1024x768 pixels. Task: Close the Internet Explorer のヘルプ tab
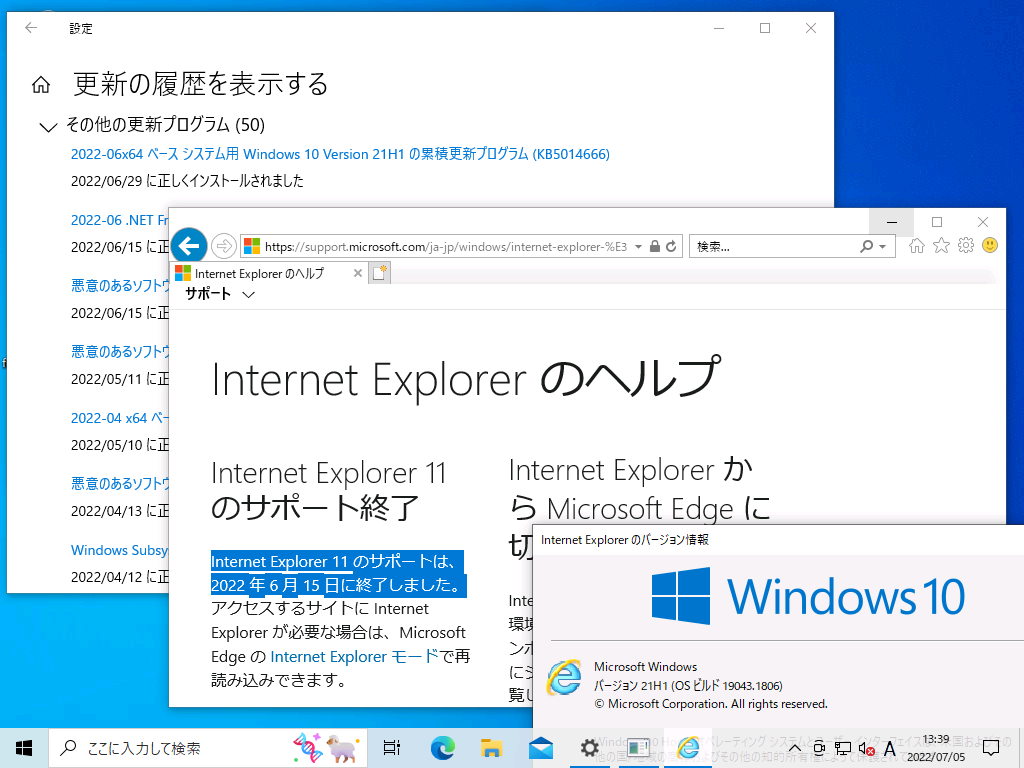click(357, 273)
